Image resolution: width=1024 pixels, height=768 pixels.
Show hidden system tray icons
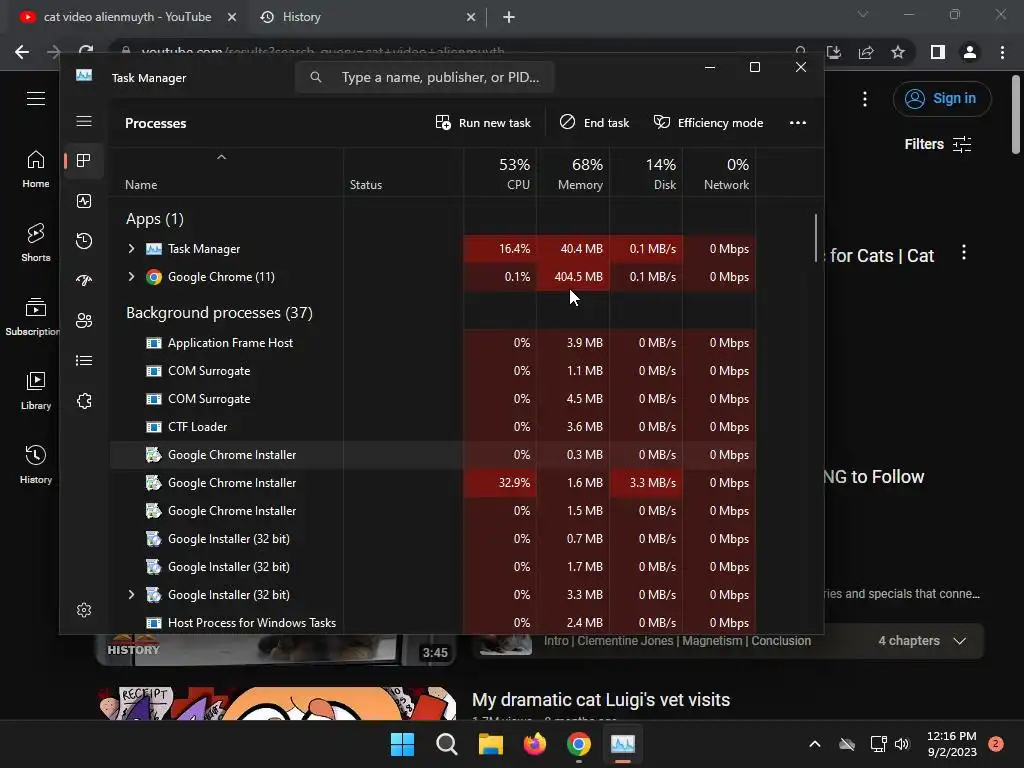(815, 744)
